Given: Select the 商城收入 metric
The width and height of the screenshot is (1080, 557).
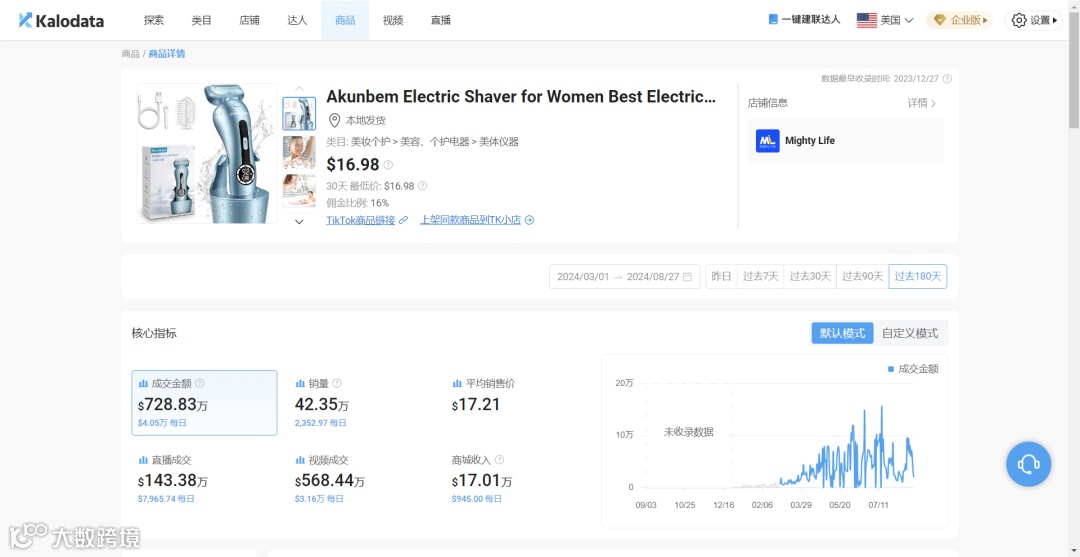Looking at the screenshot, I should tap(518, 479).
